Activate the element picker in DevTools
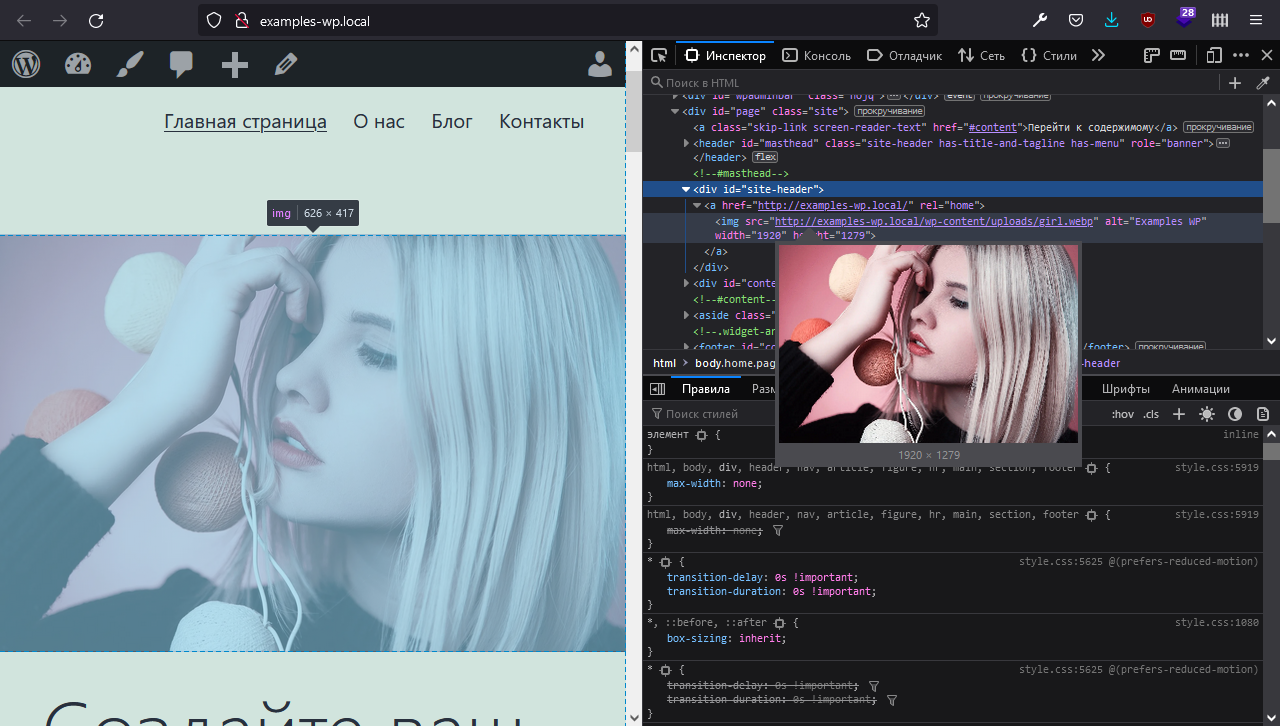The width and height of the screenshot is (1280, 726). 659,55
